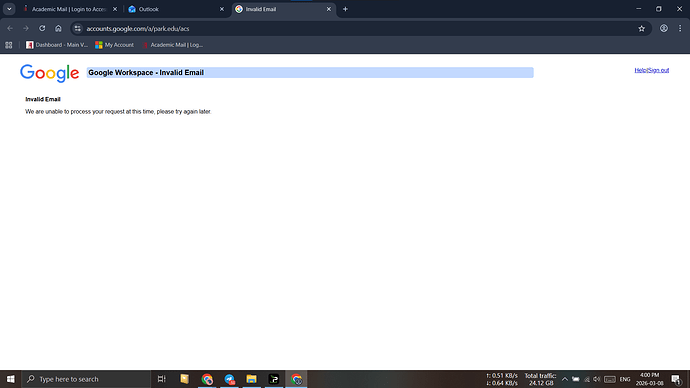The height and width of the screenshot is (388, 690).
Task: Reload the current page
Action: coord(42,28)
